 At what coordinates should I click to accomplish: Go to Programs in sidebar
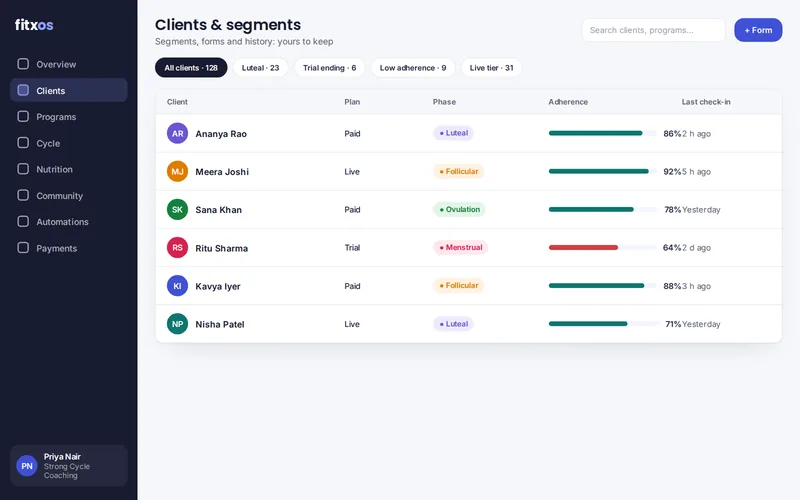(x=68, y=117)
